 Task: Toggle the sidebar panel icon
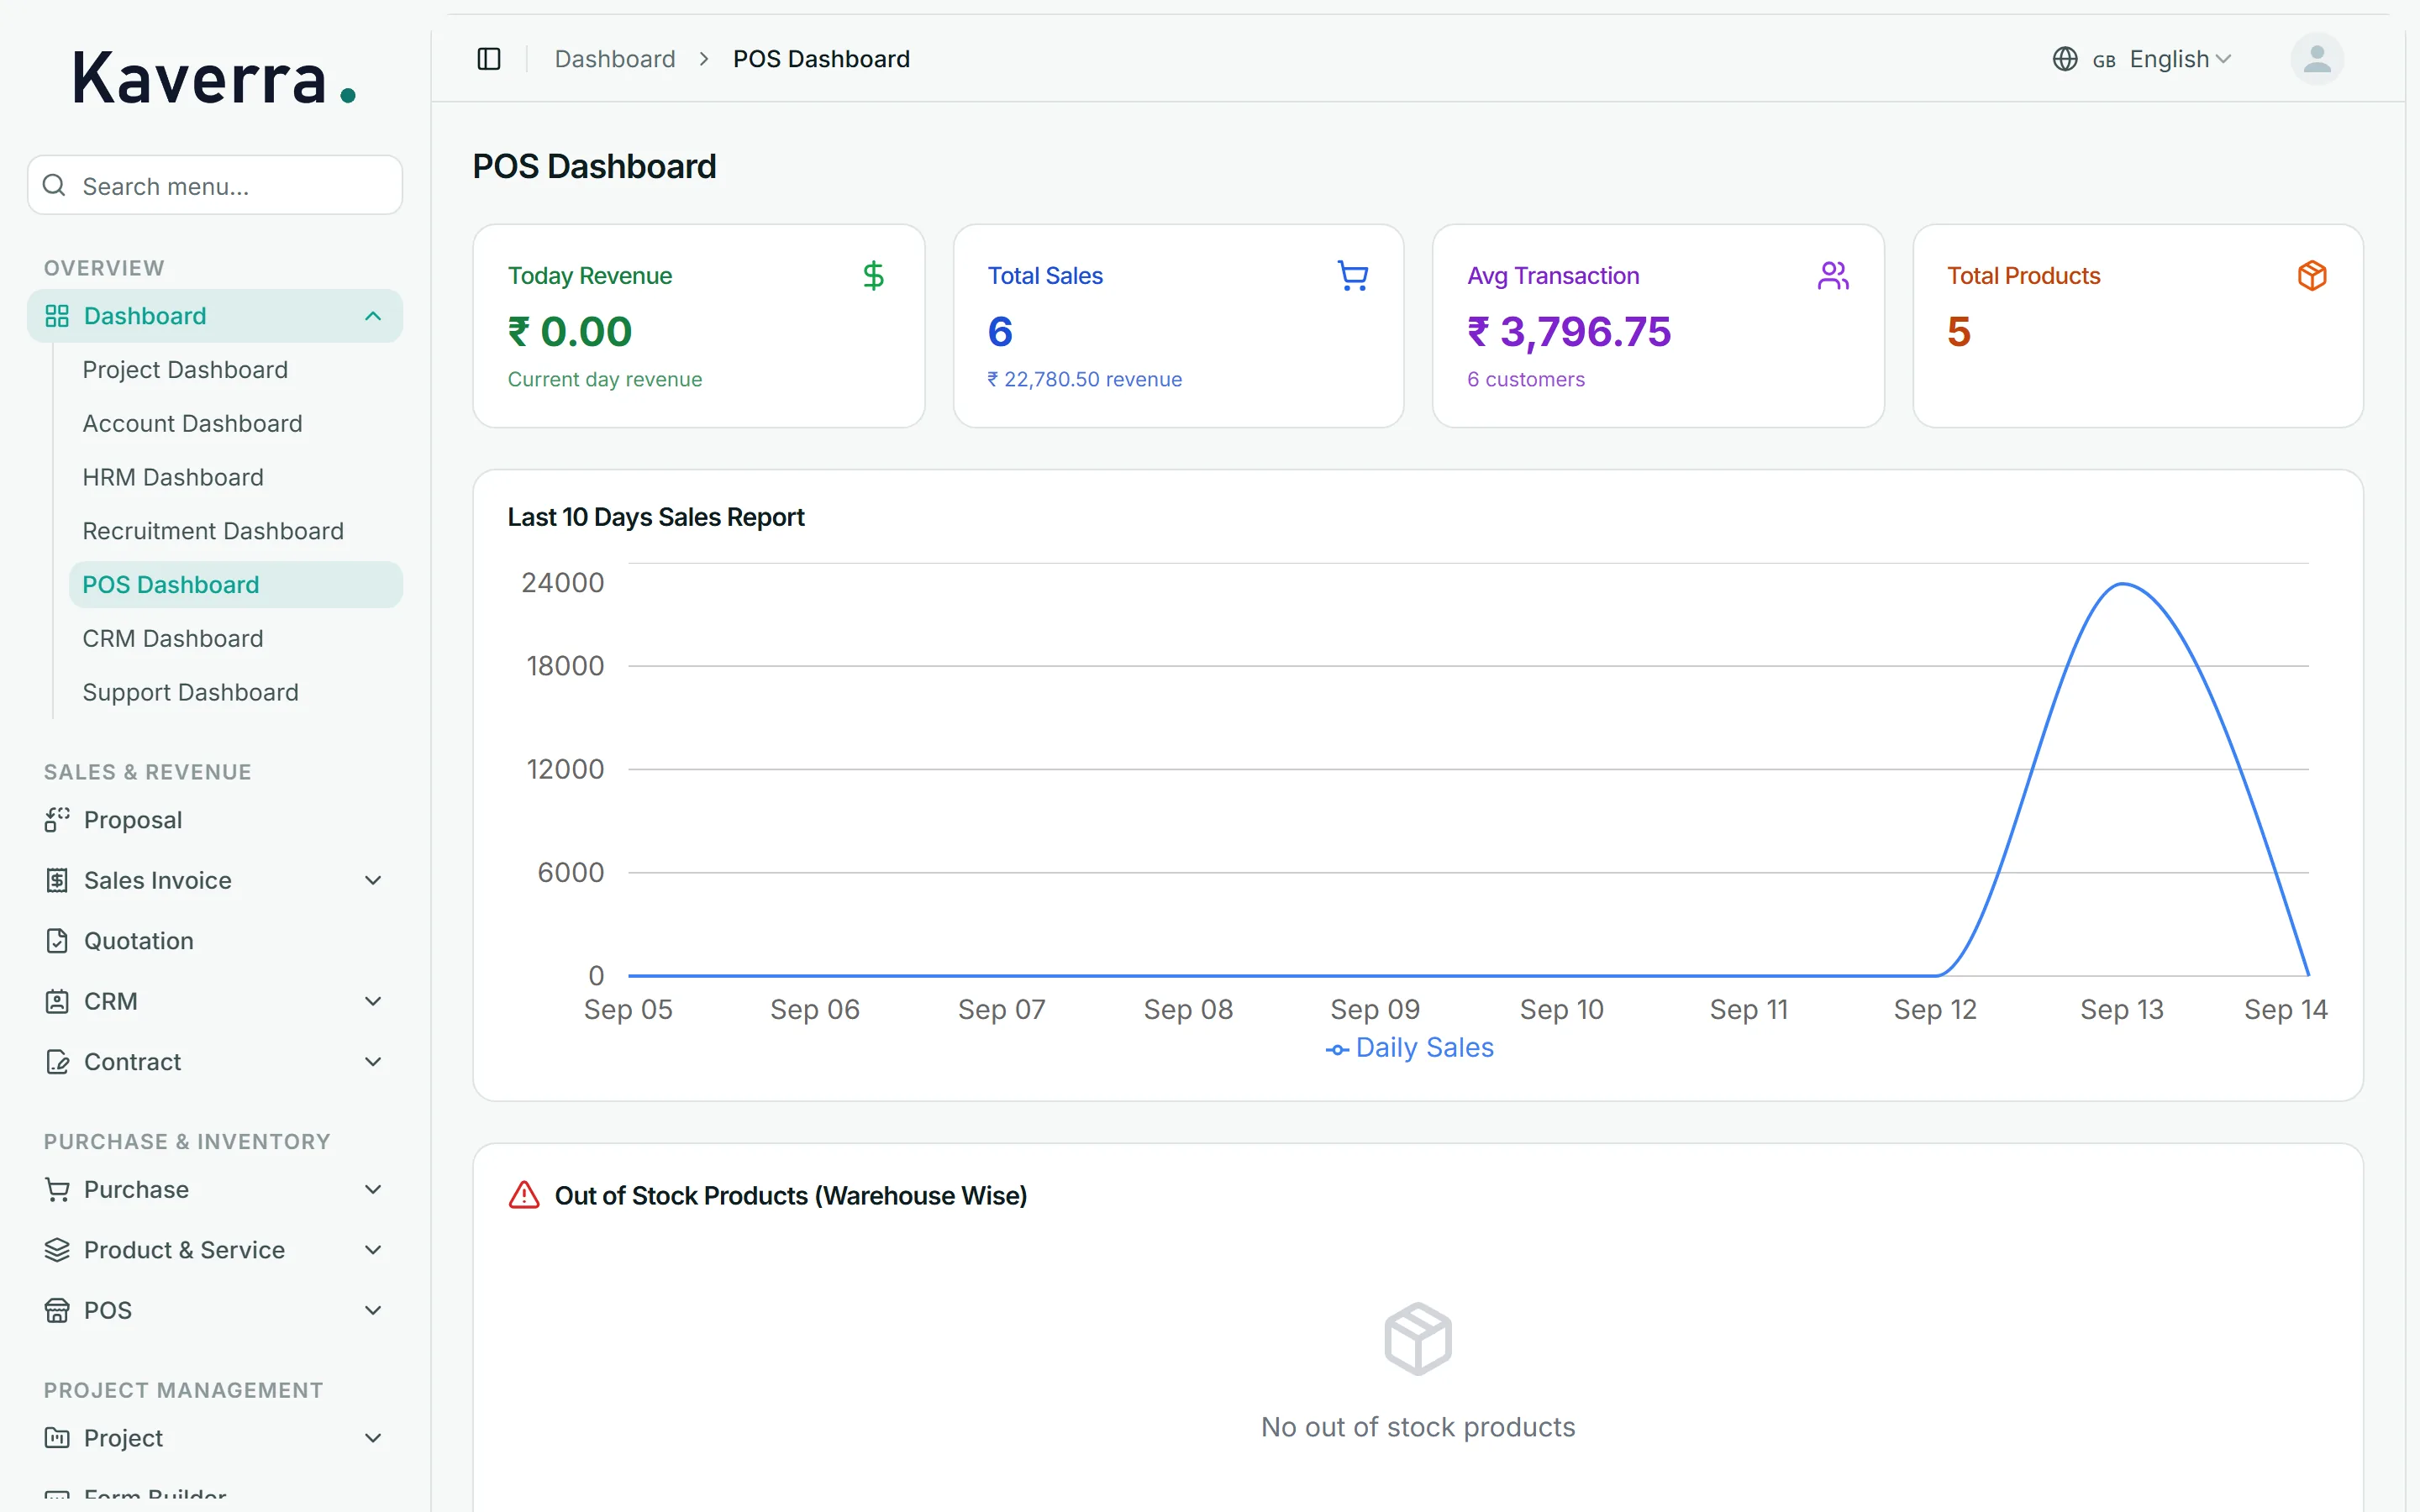(489, 59)
